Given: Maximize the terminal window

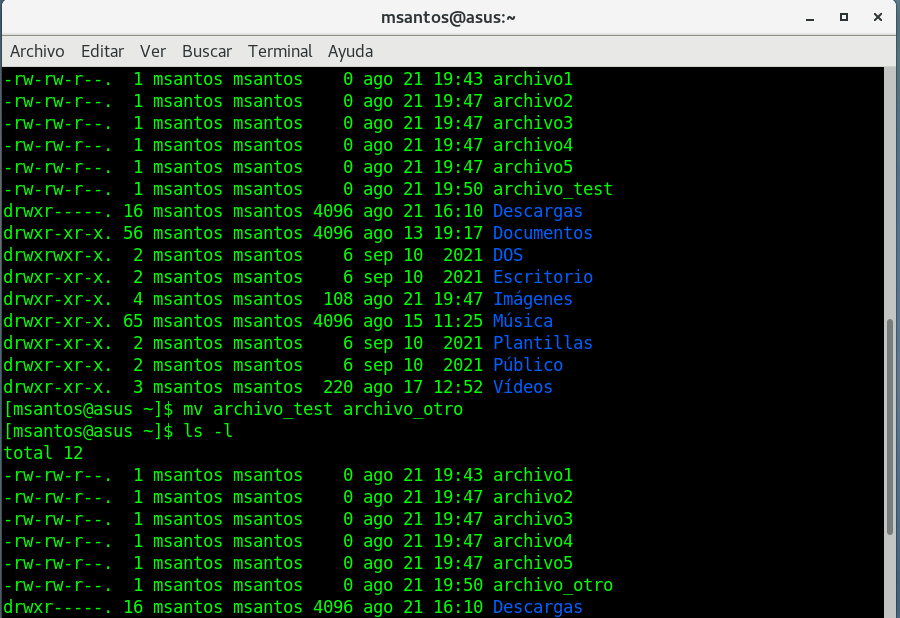Looking at the screenshot, I should tap(844, 17).
